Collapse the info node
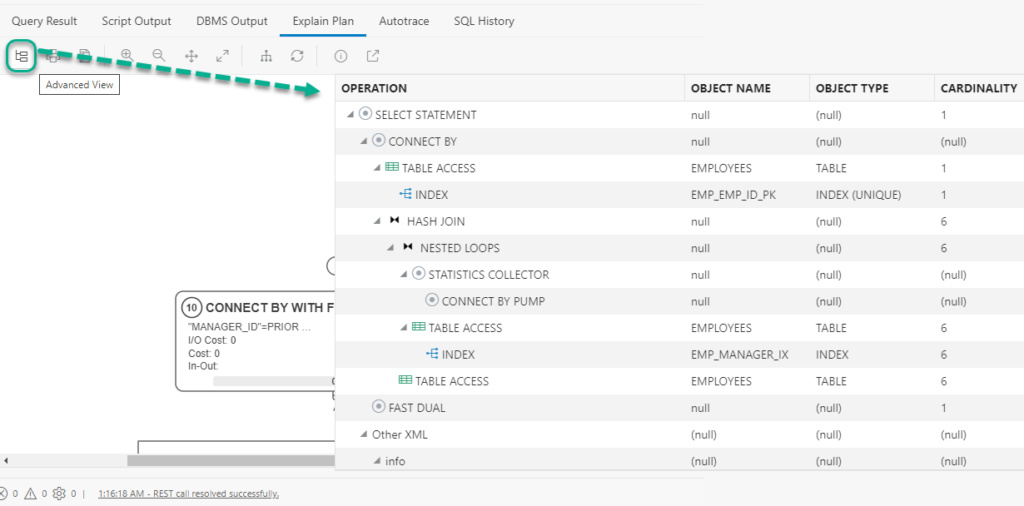The width and height of the screenshot is (1024, 506). 377,462
